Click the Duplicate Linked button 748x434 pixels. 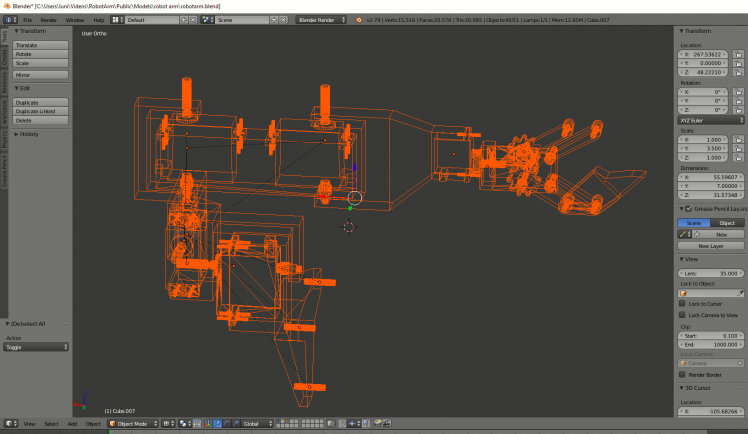41,111
